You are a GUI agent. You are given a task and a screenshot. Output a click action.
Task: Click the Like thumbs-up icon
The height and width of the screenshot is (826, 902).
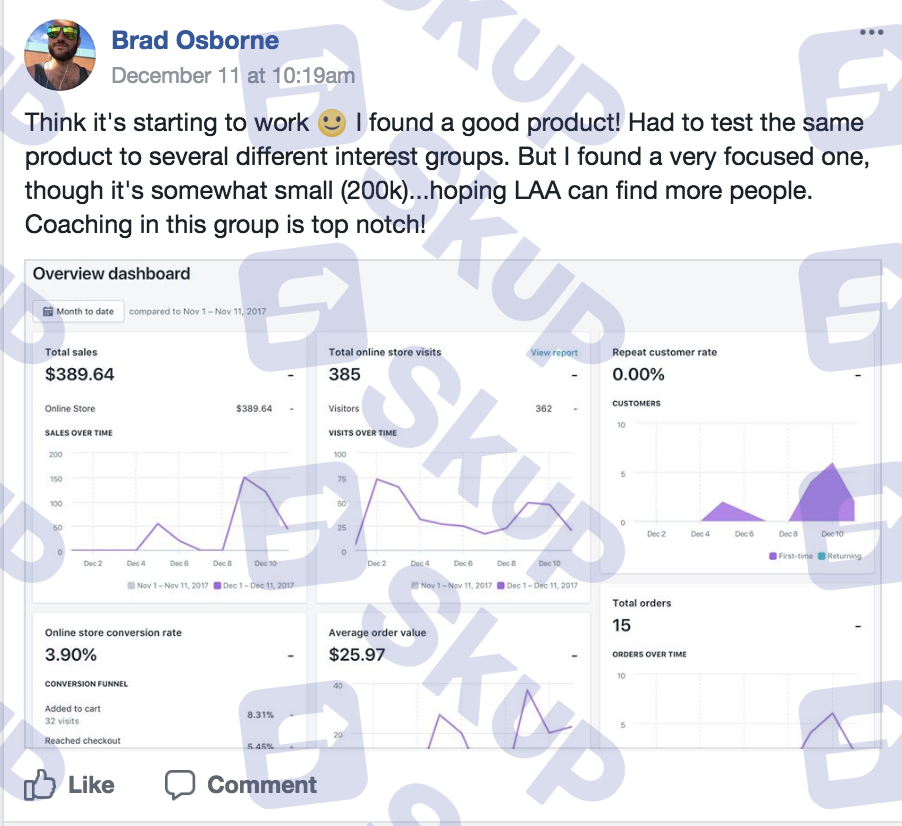coord(39,785)
